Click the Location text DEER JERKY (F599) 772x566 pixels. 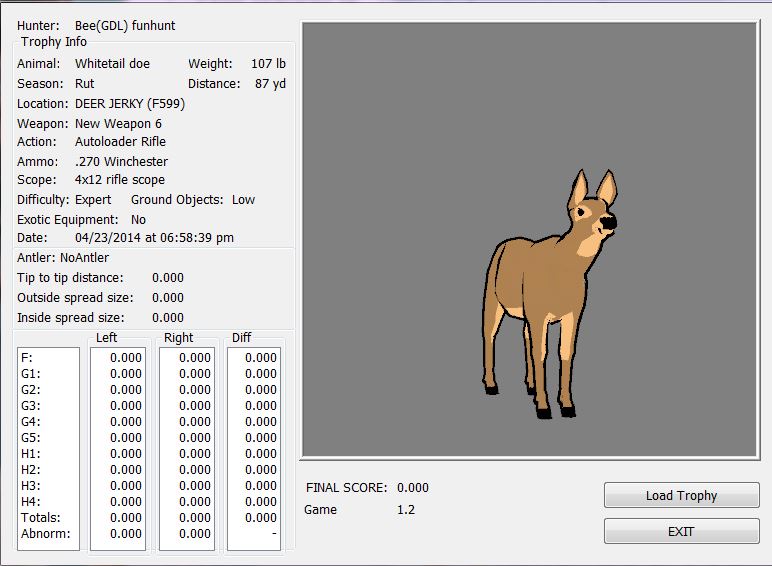130,103
